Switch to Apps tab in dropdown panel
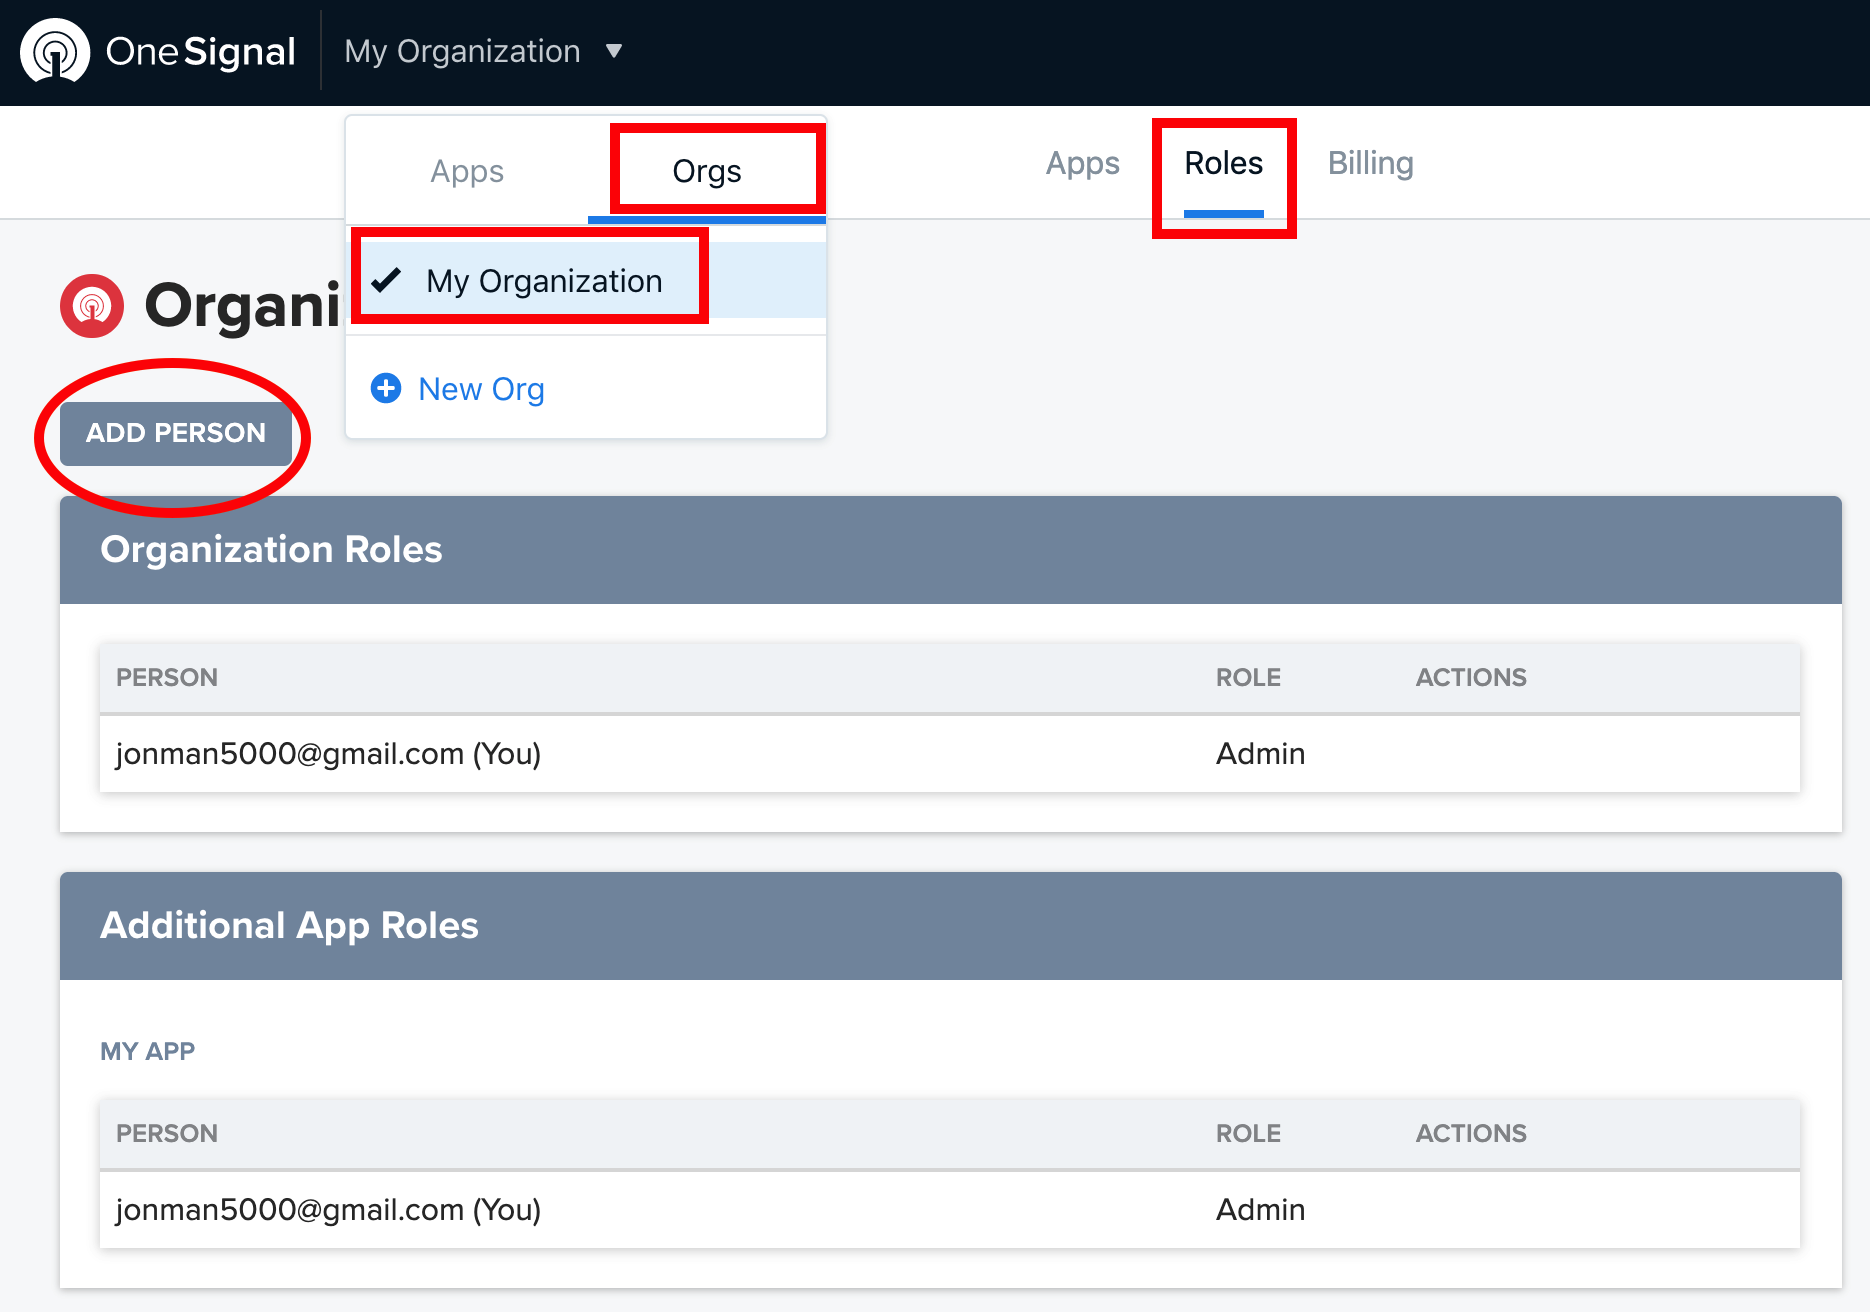This screenshot has height=1312, width=1870. pos(467,171)
